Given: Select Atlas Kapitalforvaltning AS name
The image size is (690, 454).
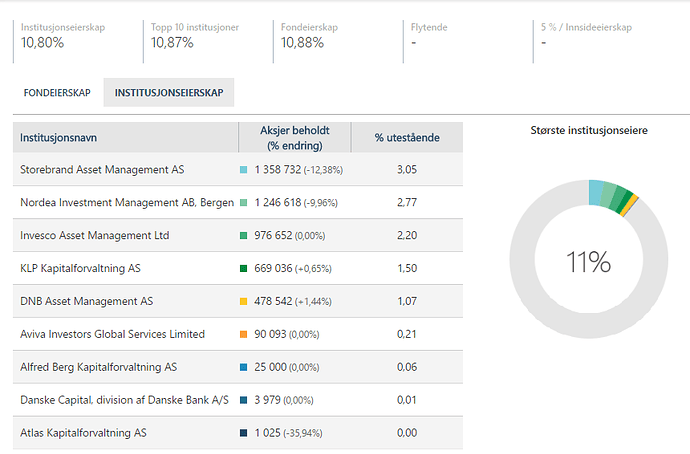Looking at the screenshot, I should tap(83, 433).
